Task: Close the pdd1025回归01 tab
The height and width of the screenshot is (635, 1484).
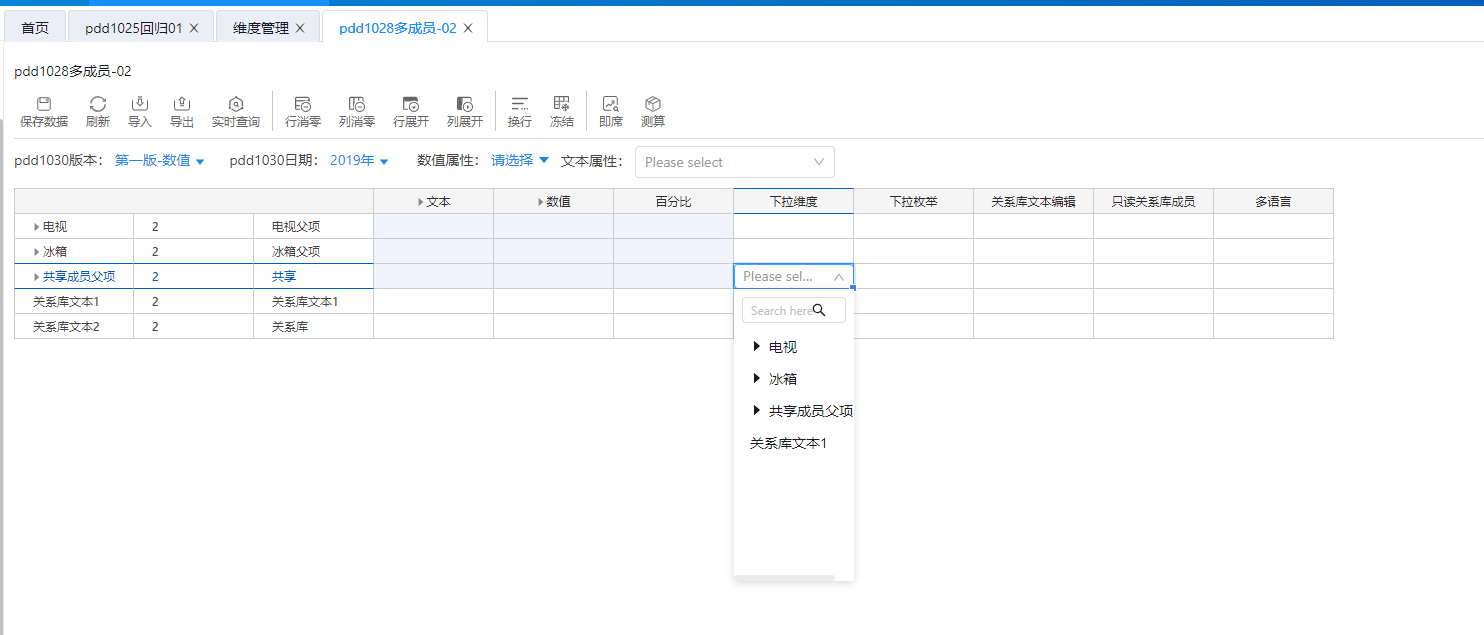Action: (194, 28)
